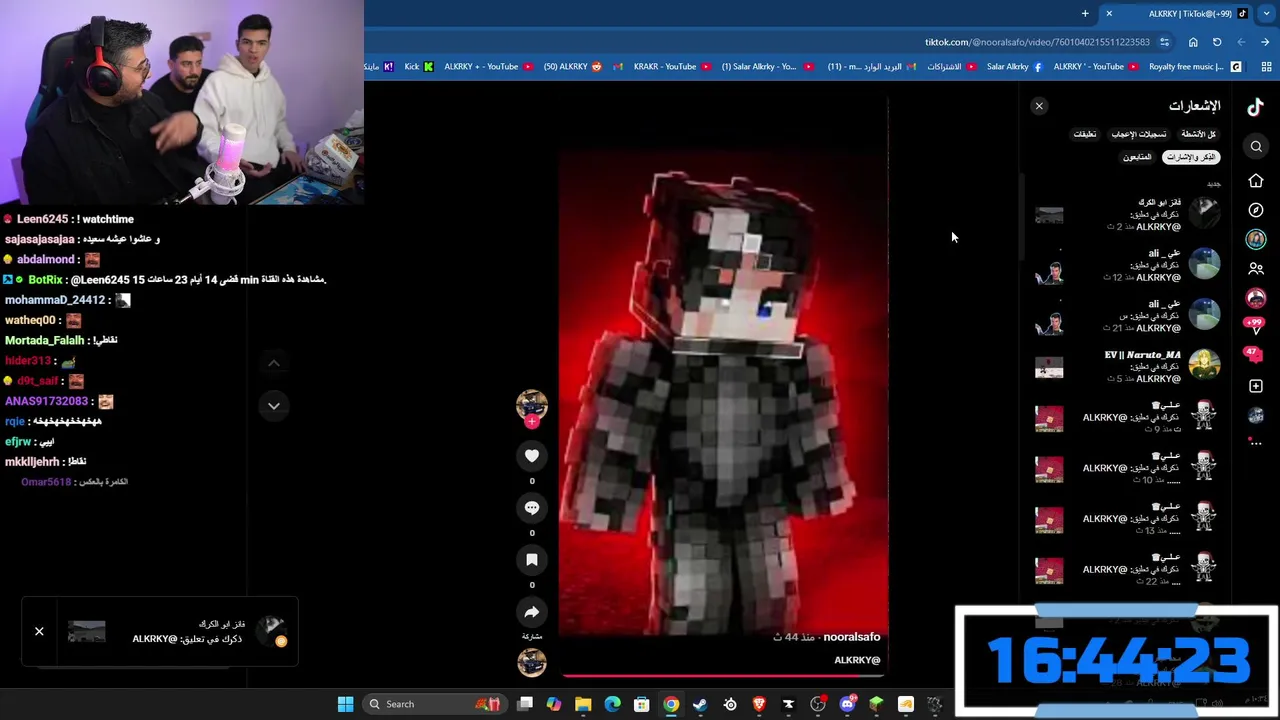Open site information tune icon in address bar
Image resolution: width=1280 pixels, height=720 pixels.
[1164, 42]
